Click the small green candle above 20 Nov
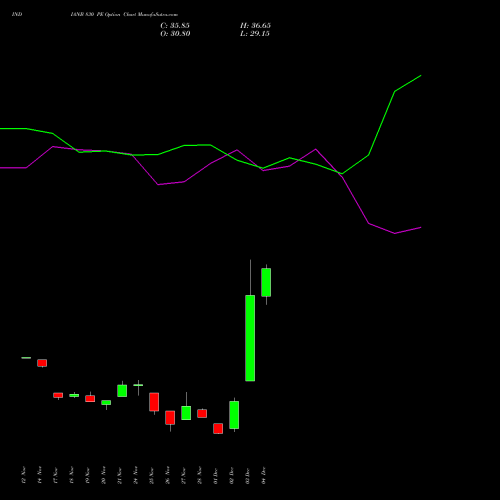The width and height of the screenshot is (500, 500). click(x=106, y=402)
